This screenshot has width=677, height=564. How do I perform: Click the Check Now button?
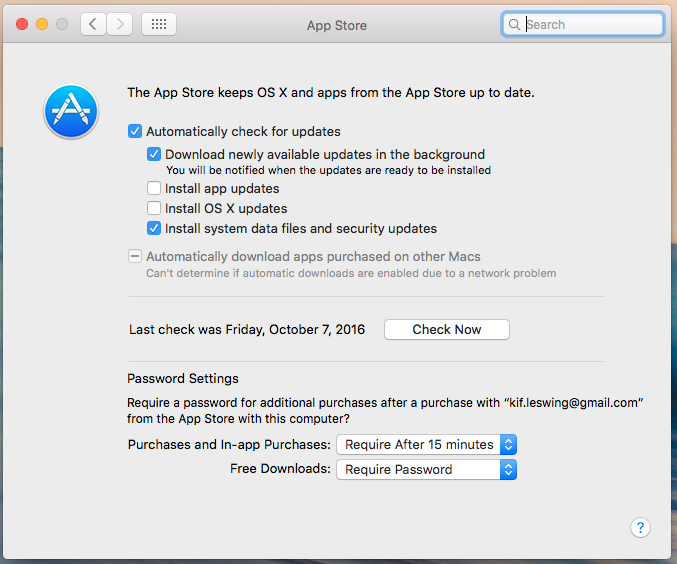[x=447, y=330]
